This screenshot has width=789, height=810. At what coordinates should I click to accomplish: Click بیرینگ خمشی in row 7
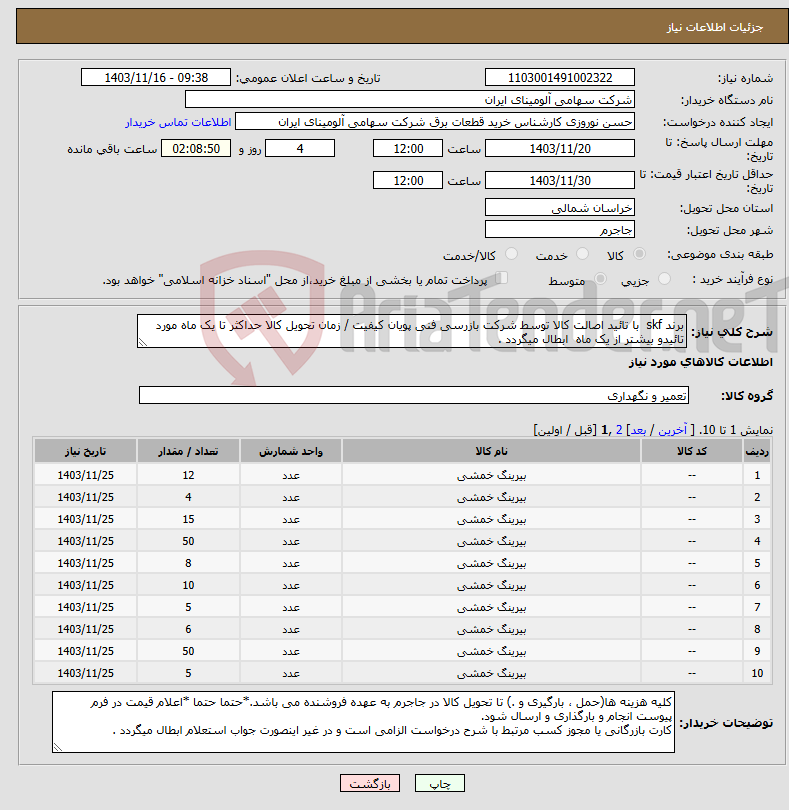pos(491,608)
